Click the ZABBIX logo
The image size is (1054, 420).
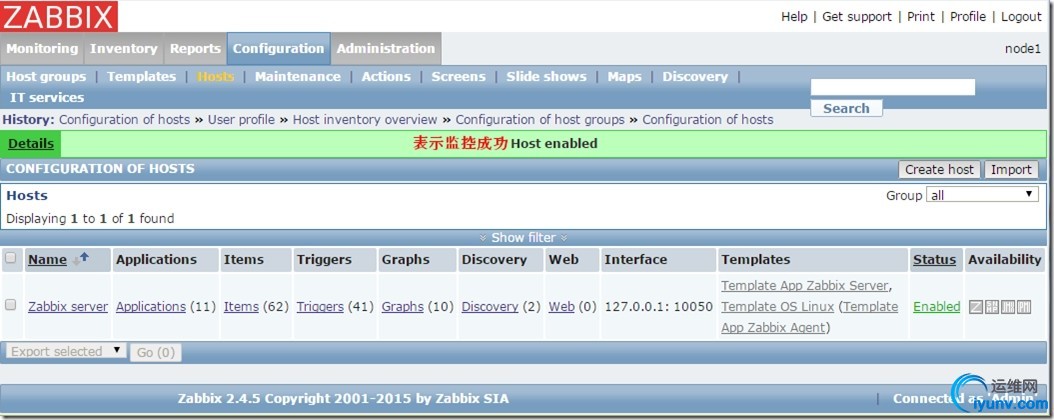pos(59,16)
